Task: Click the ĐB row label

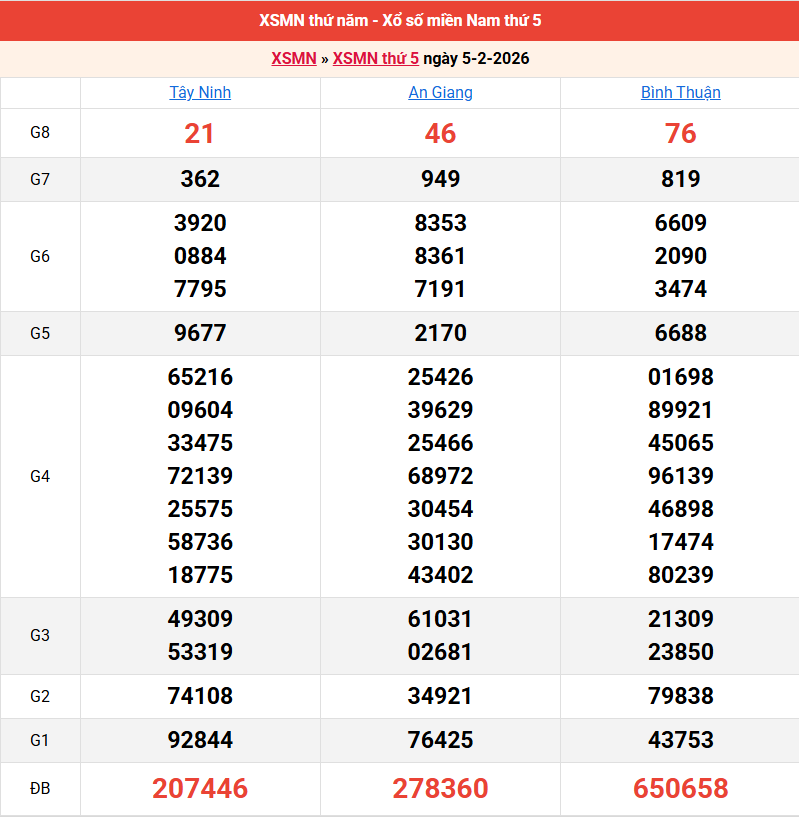Action: click(40, 789)
